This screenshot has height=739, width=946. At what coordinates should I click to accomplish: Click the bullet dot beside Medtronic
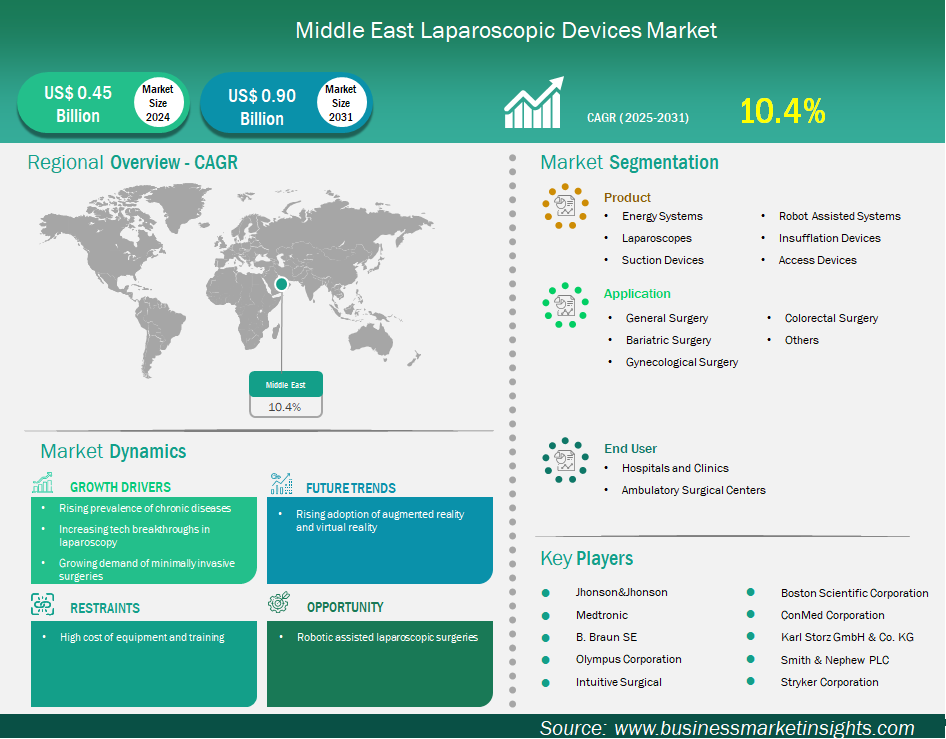coord(545,616)
